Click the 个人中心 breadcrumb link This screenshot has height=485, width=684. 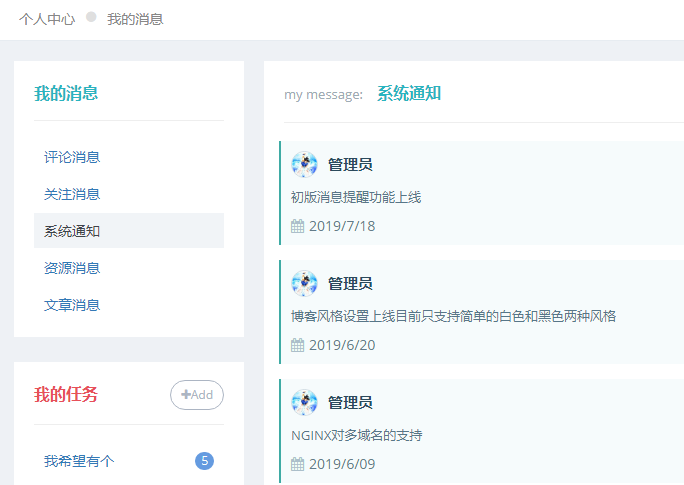(x=47, y=19)
